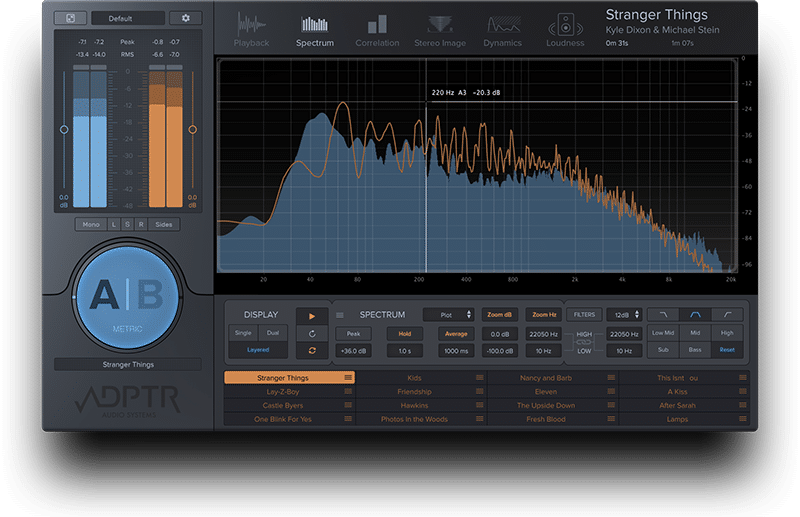800x517 pixels.
Task: Edit the 0.0 dB zoom field
Action: 499,334
